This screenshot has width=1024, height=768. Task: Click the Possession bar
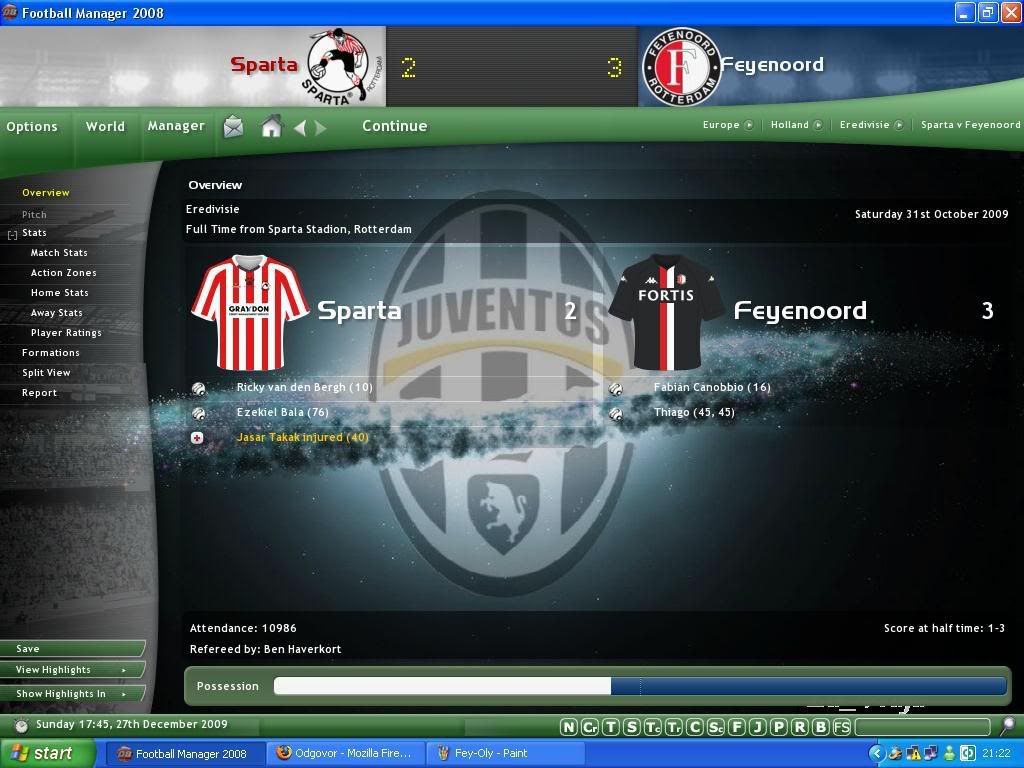click(x=640, y=686)
